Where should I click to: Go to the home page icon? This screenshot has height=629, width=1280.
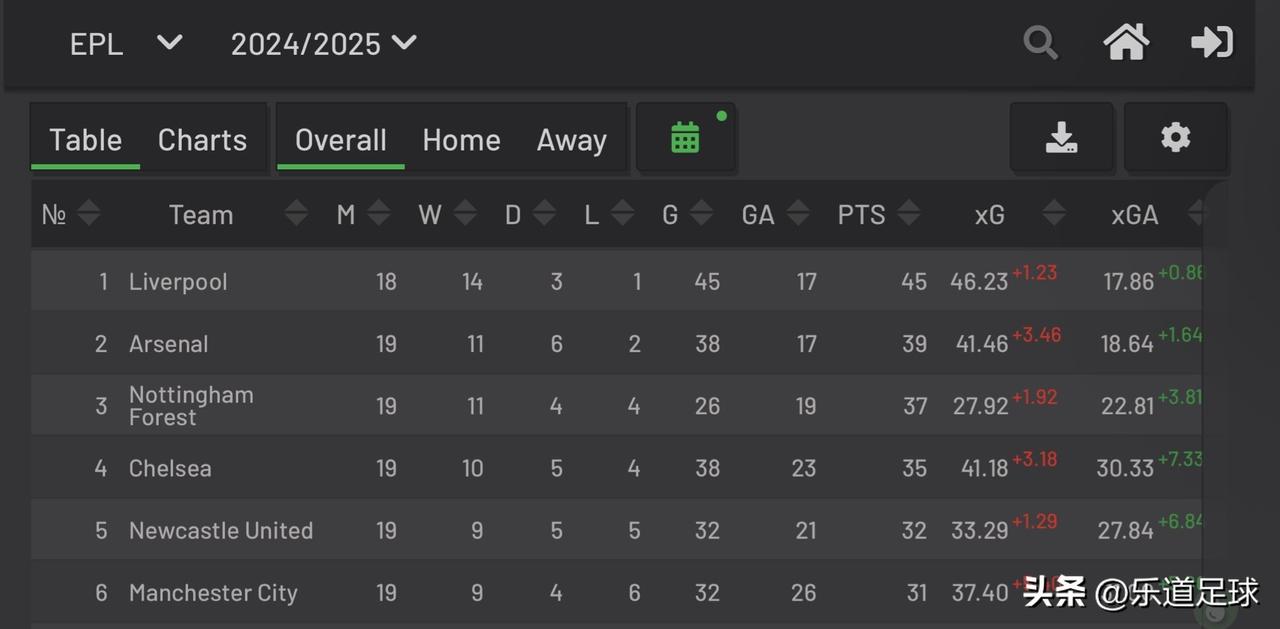(1126, 43)
